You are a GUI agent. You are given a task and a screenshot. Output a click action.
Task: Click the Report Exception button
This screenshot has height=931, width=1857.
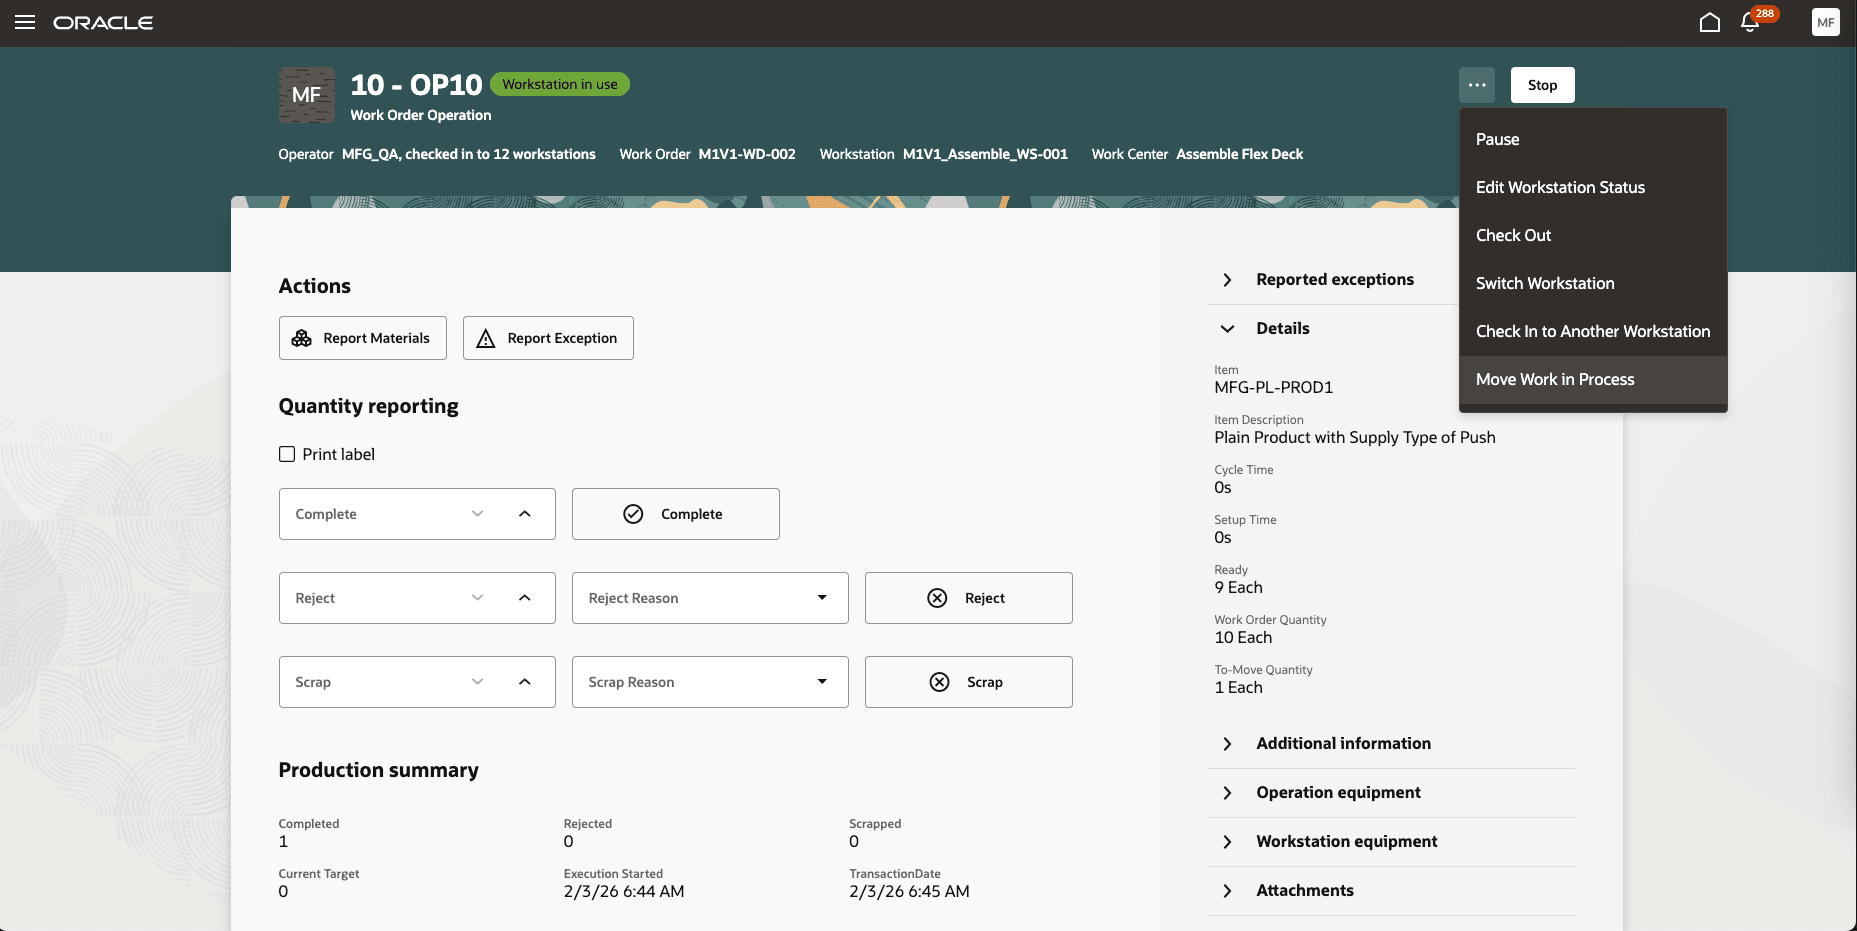pyautogui.click(x=548, y=338)
